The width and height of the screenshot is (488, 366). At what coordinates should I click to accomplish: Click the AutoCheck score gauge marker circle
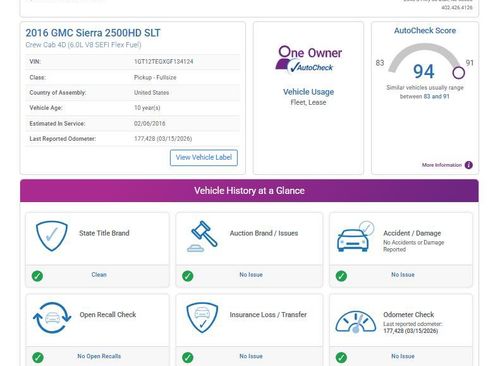459,73
